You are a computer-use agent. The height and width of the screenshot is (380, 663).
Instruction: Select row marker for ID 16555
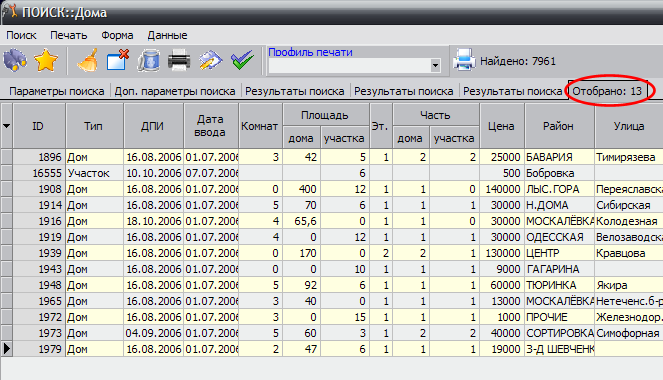point(6,173)
